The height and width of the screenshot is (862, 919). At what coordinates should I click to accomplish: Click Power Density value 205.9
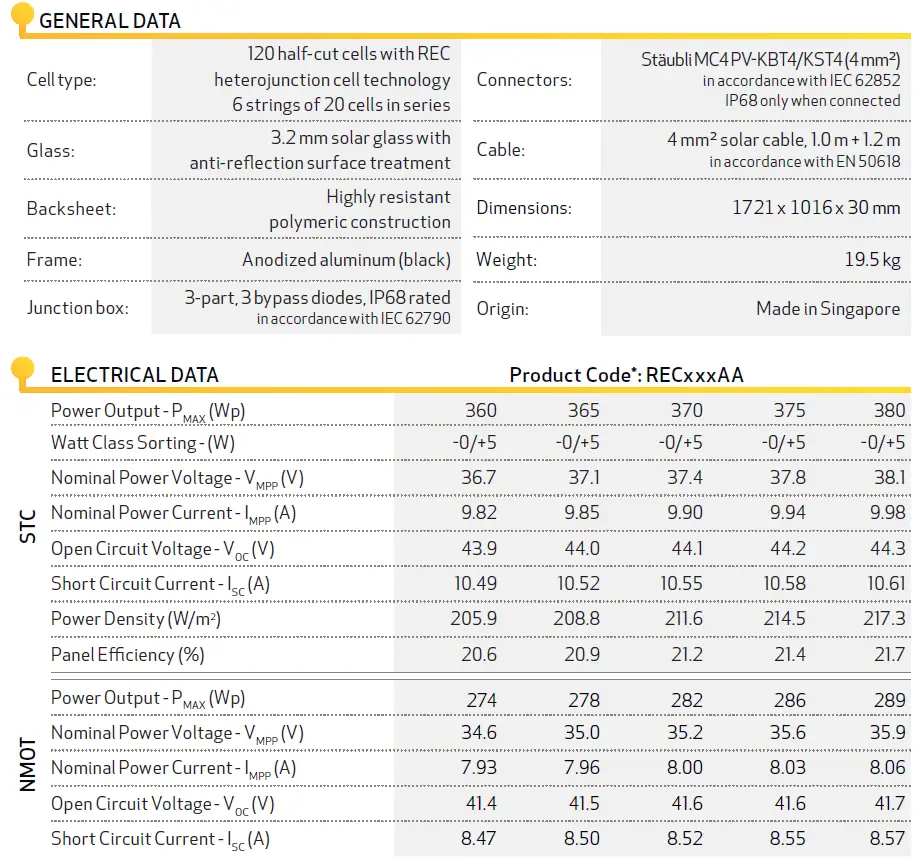click(x=474, y=619)
